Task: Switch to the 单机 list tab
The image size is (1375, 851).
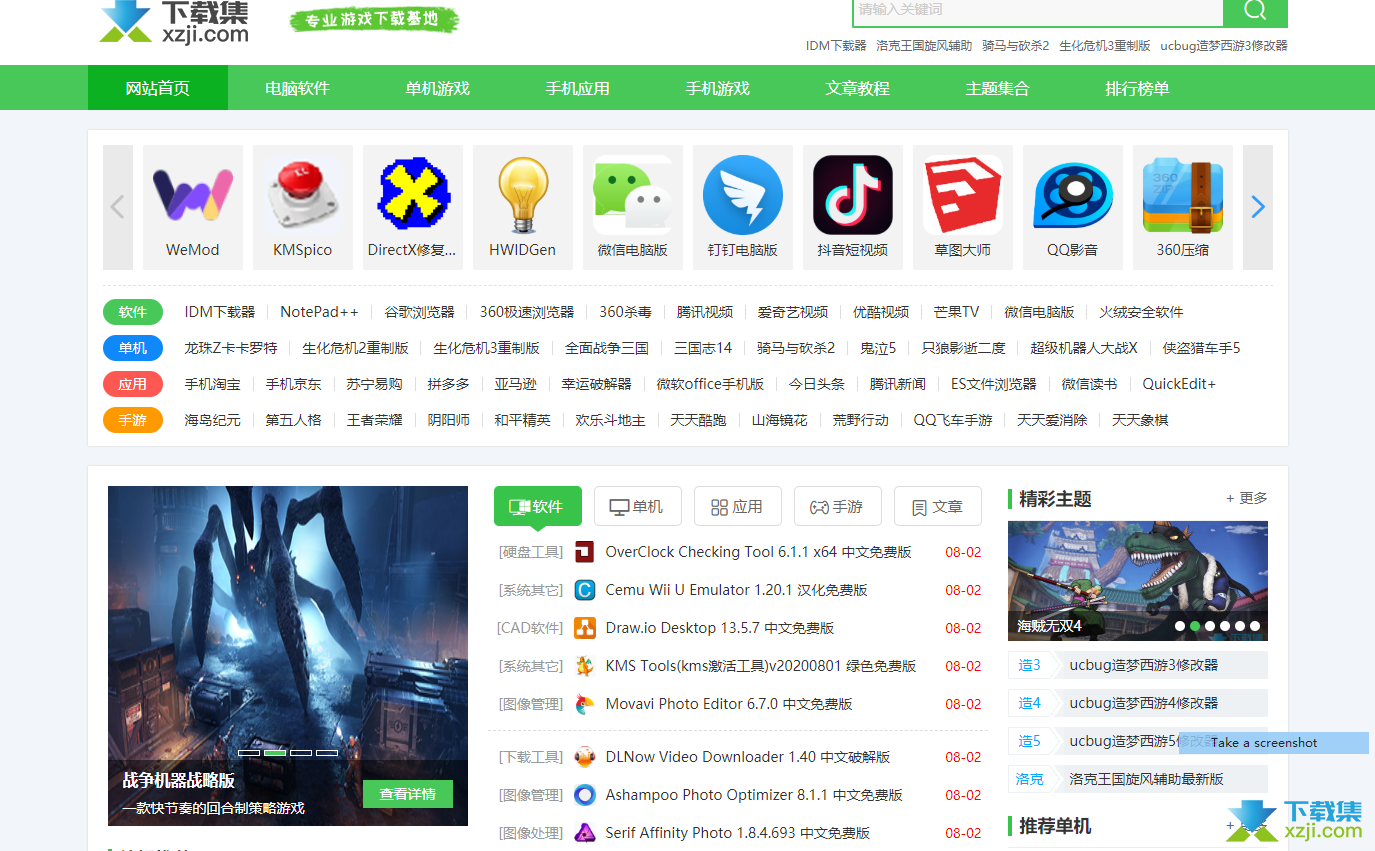Action: click(637, 506)
